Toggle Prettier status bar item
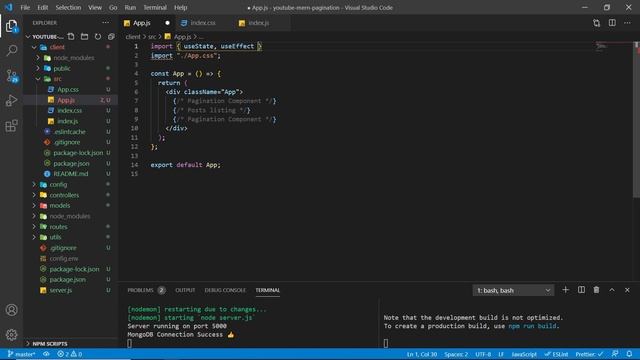The height and width of the screenshot is (360, 640). point(589,354)
